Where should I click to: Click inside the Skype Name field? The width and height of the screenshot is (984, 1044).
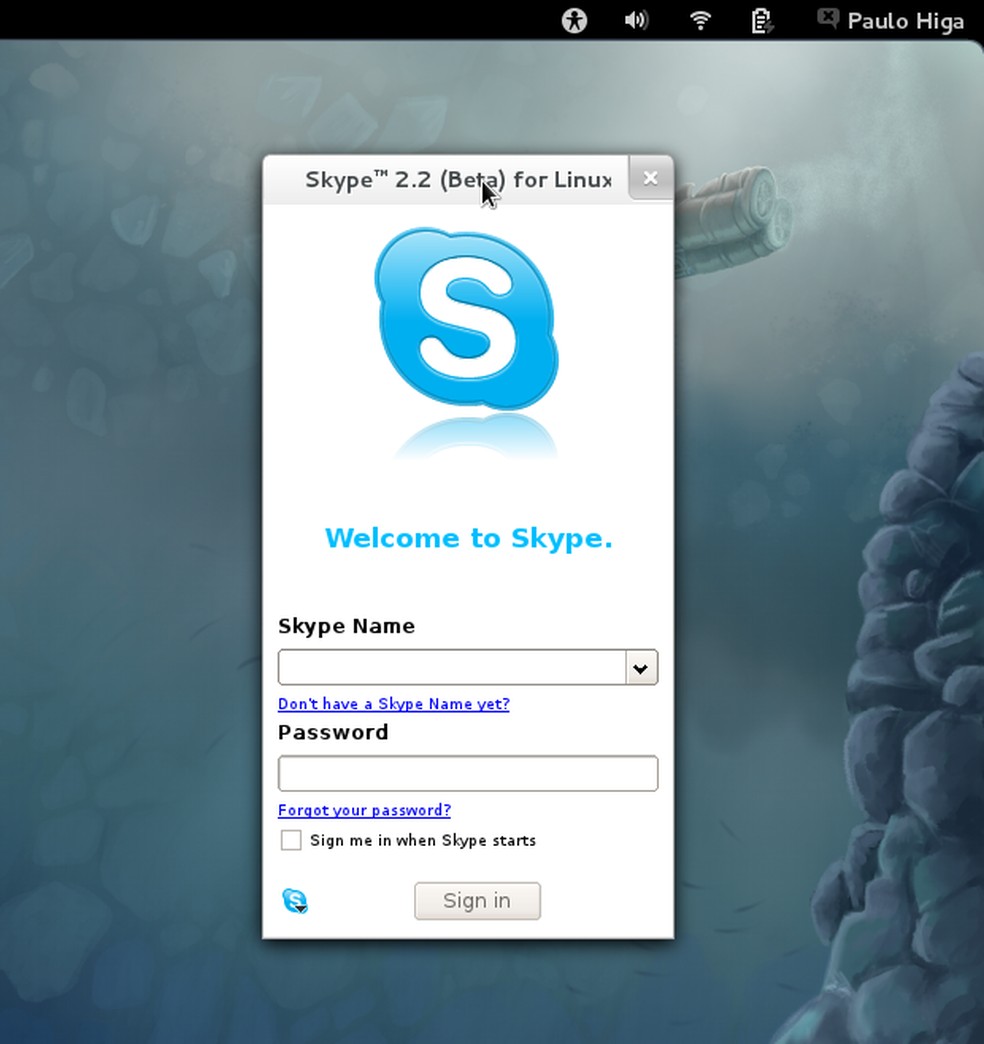450,667
